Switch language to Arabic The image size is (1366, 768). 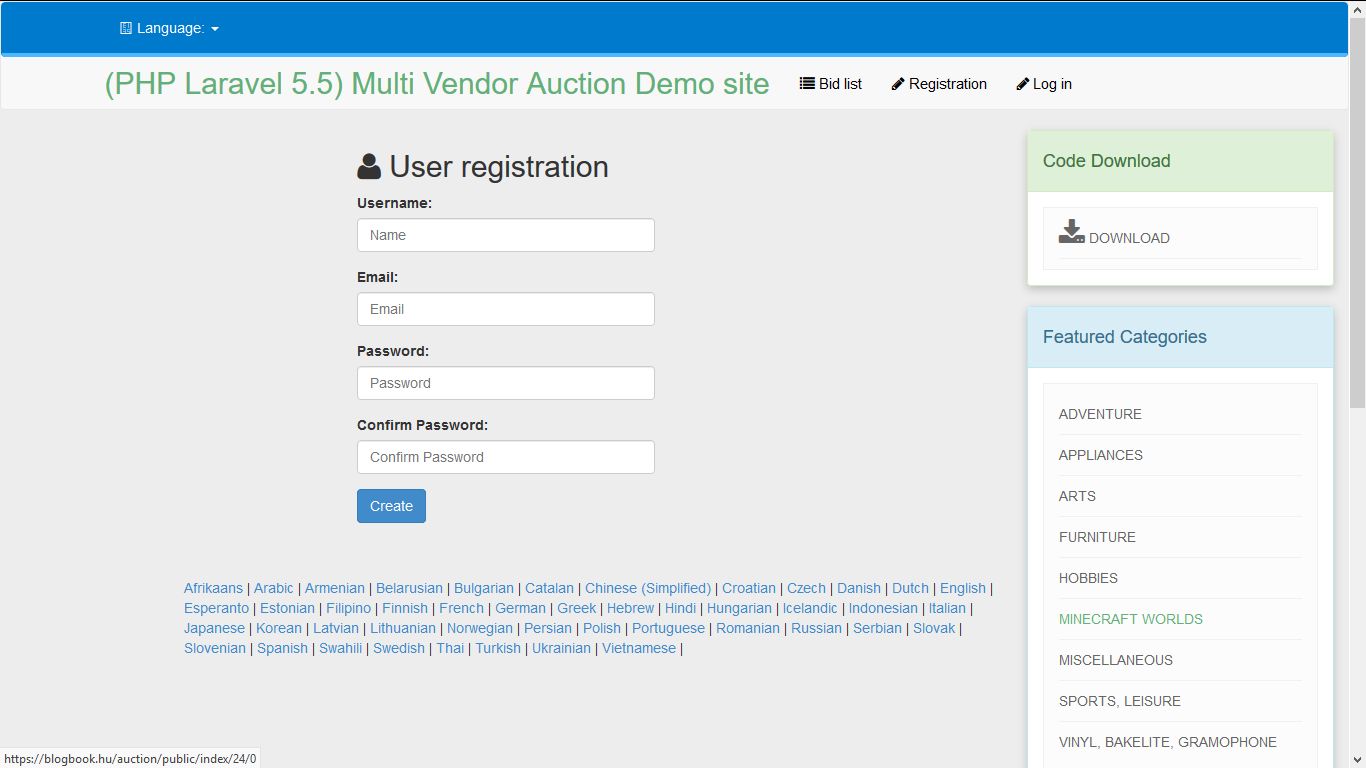(274, 588)
